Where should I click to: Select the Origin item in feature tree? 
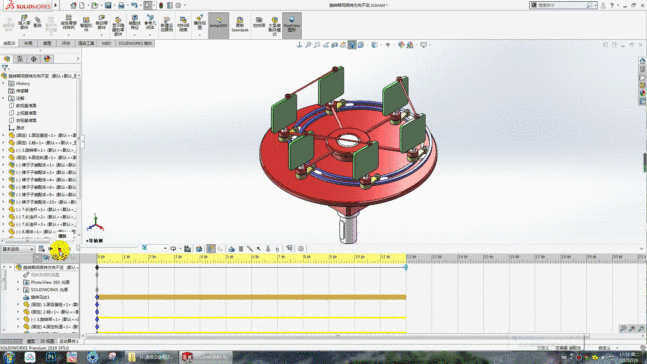[x=17, y=128]
